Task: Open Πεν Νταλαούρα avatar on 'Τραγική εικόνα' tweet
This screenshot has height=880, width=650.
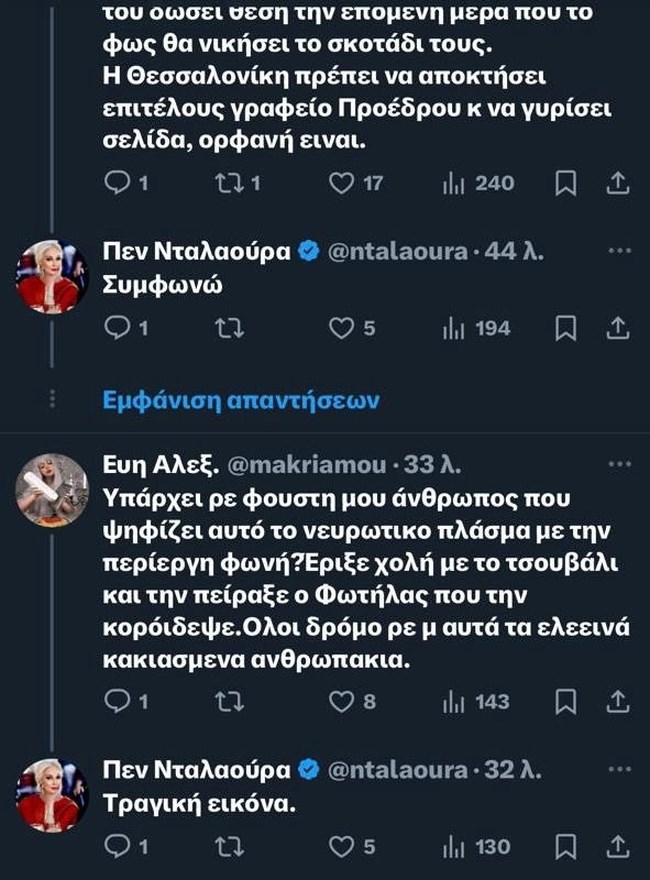Action: [53, 794]
